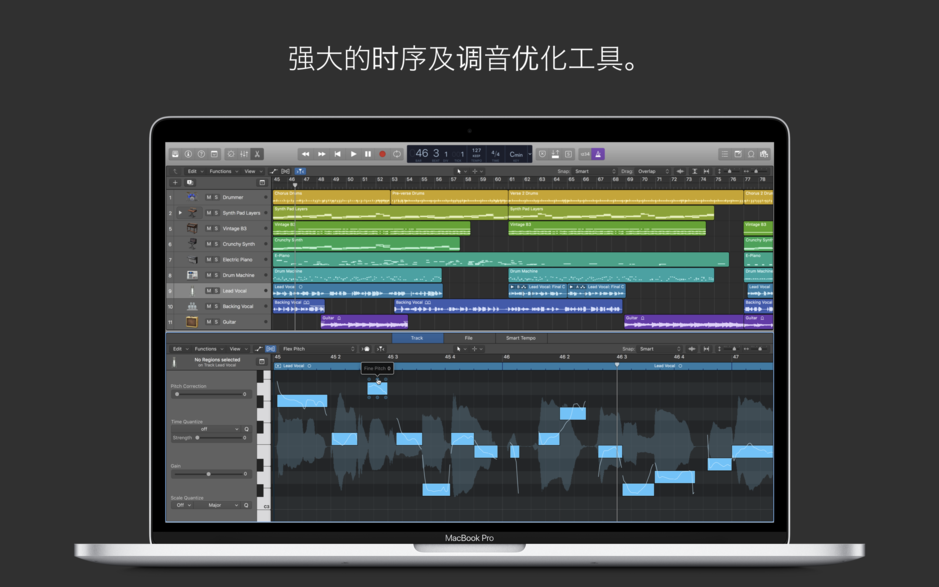Click the Inspector icon in the toolbar
The height and width of the screenshot is (587, 939).
pos(188,155)
